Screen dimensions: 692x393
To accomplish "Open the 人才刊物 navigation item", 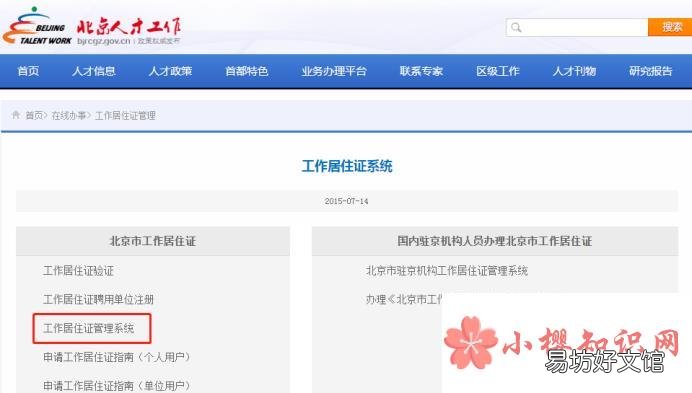I will (x=574, y=71).
